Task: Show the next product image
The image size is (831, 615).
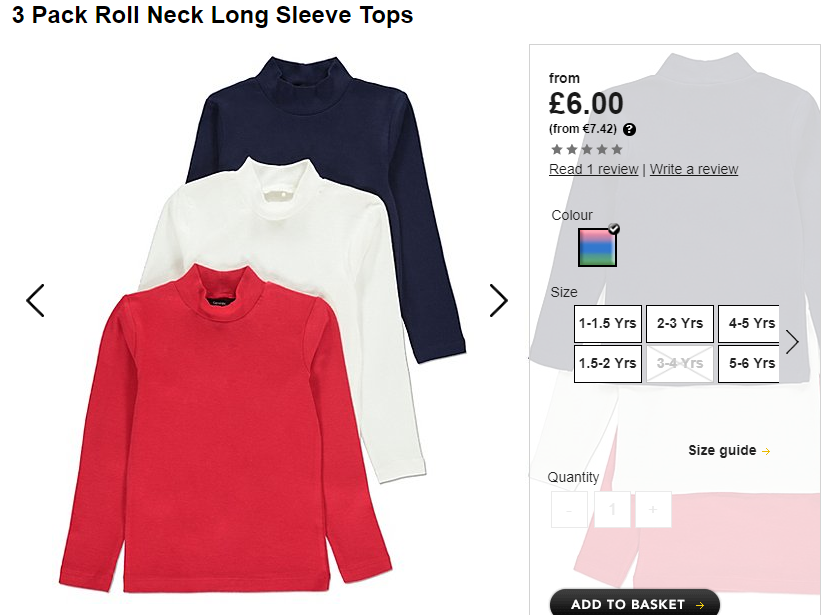Action: tap(498, 301)
